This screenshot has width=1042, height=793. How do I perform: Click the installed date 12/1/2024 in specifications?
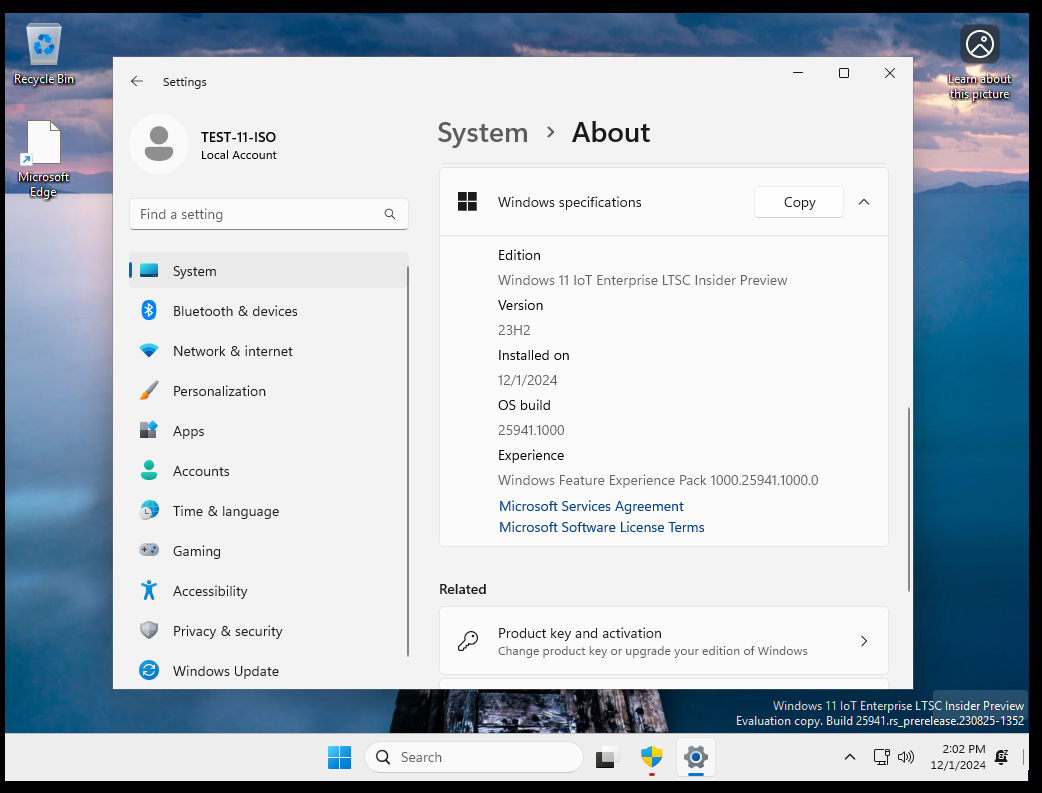pos(528,380)
